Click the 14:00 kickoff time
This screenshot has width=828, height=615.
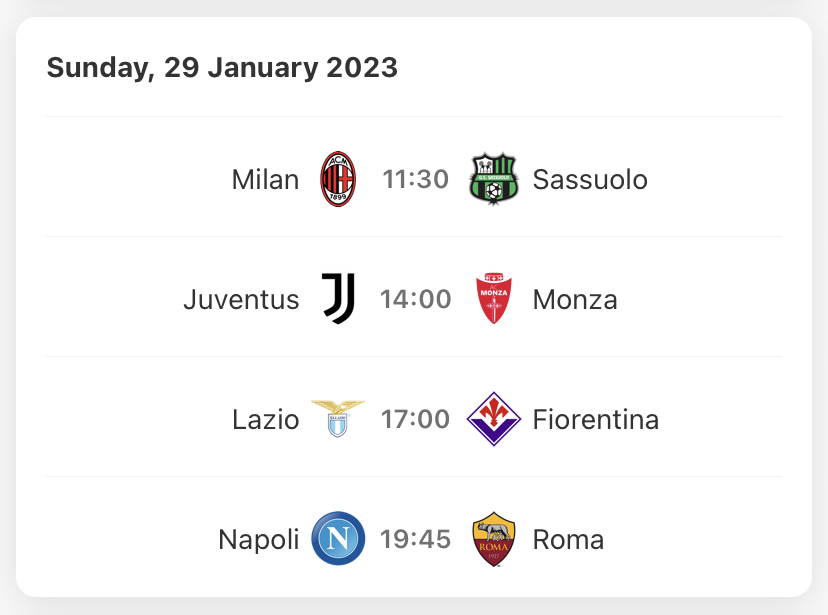[x=416, y=299]
